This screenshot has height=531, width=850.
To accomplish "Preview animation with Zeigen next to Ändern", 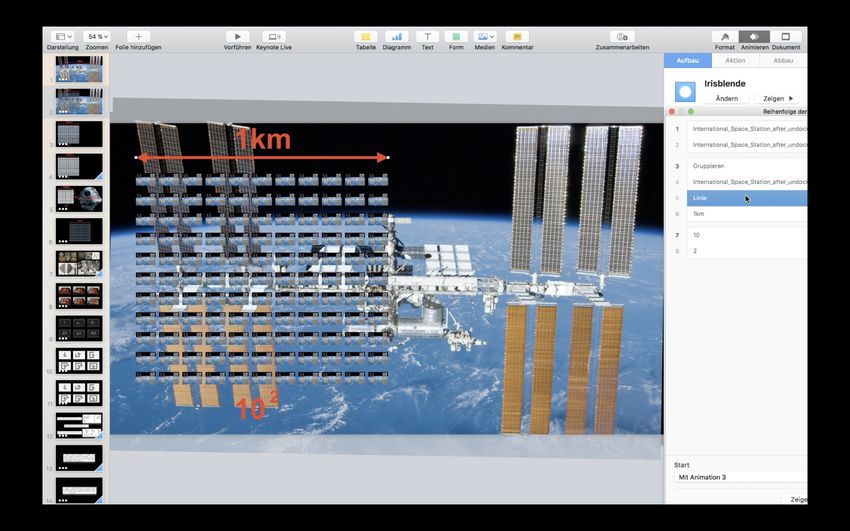I will pyautogui.click(x=778, y=98).
